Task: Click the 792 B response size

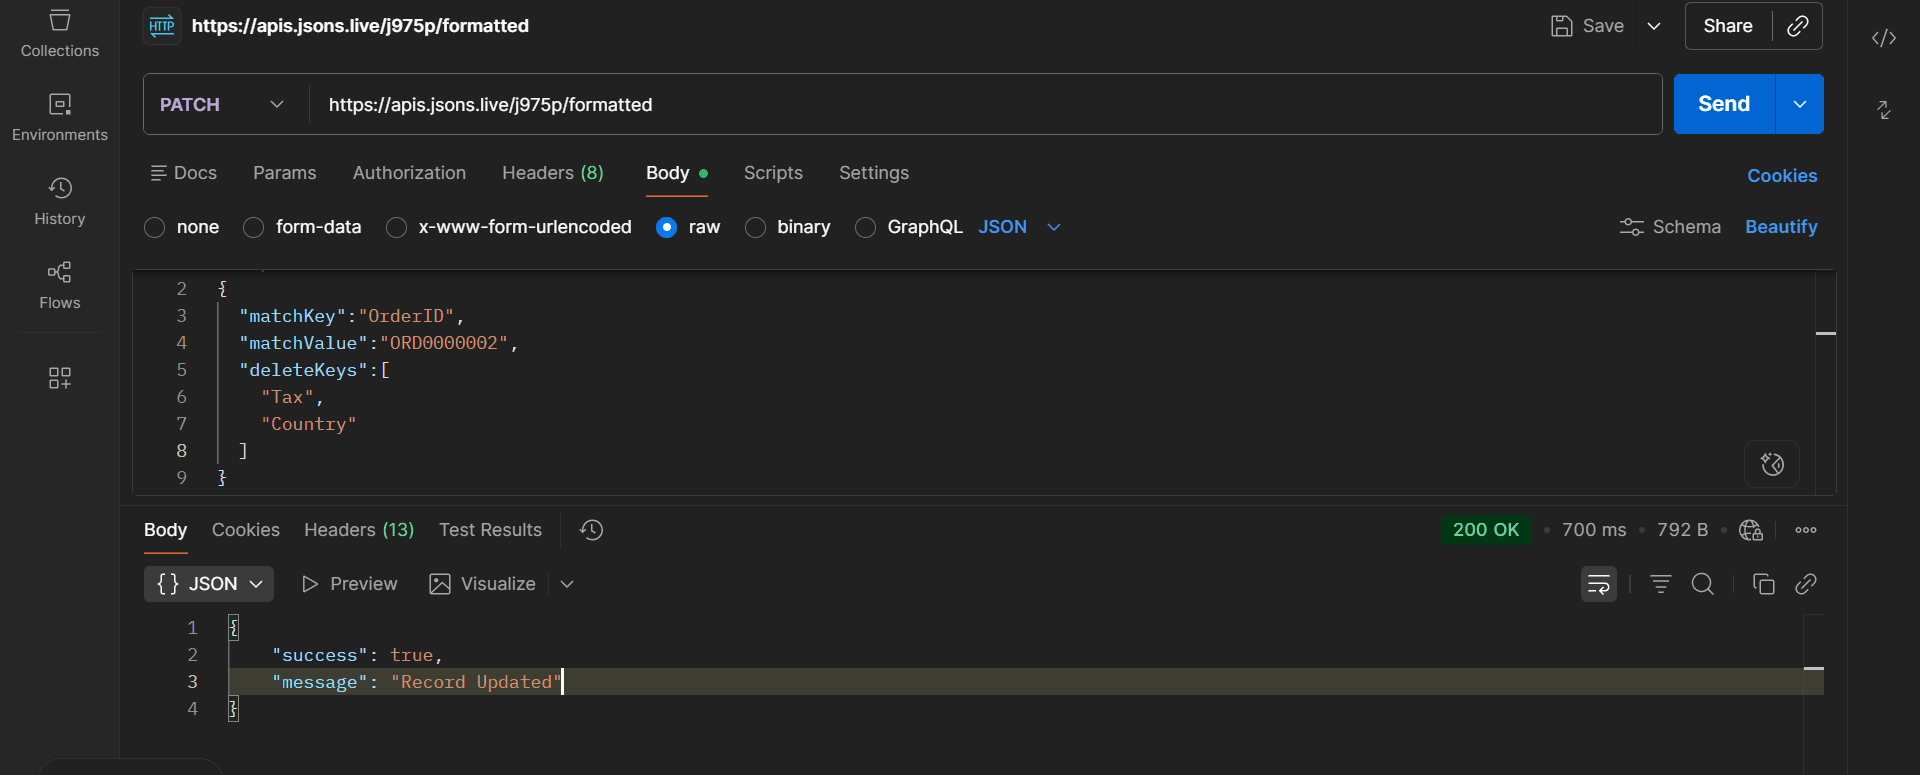Action: (1682, 530)
